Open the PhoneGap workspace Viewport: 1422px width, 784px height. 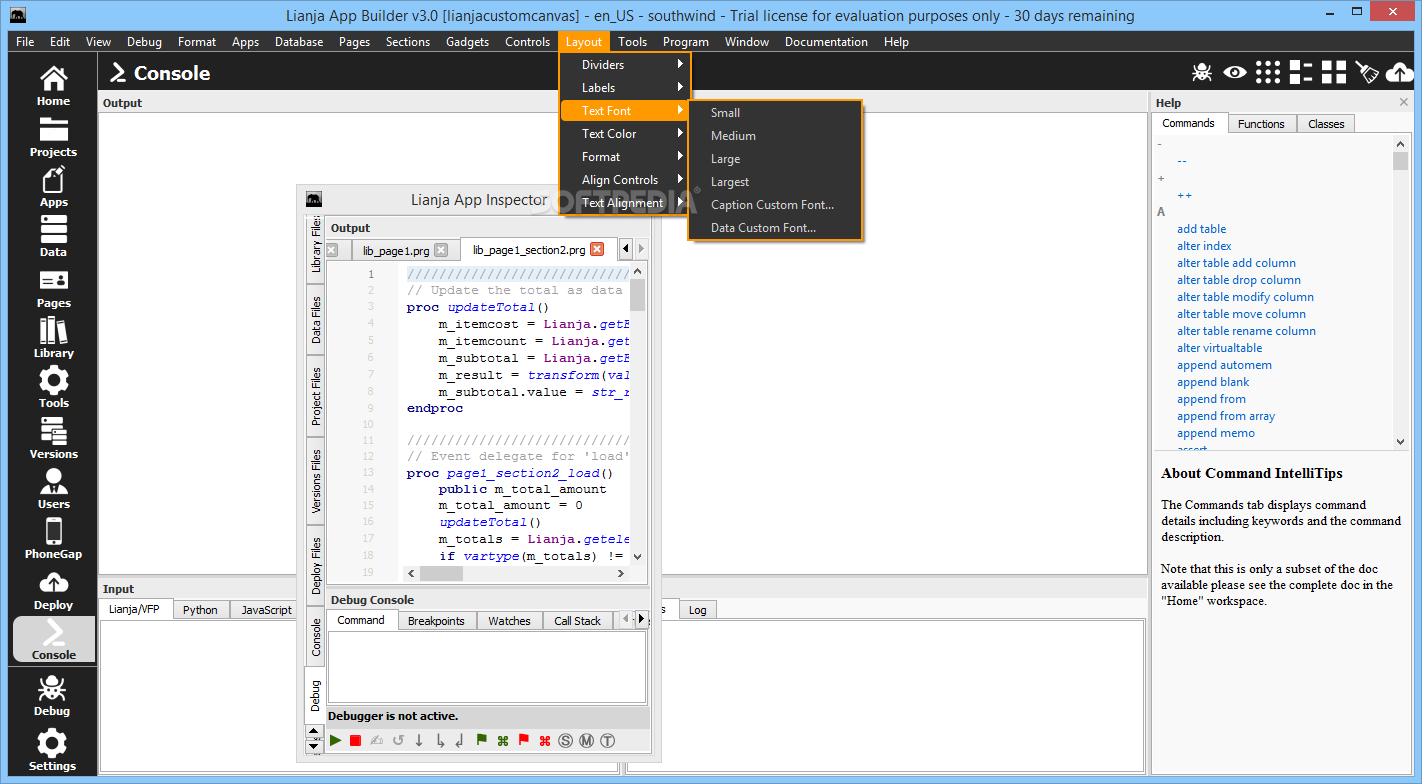(x=53, y=539)
